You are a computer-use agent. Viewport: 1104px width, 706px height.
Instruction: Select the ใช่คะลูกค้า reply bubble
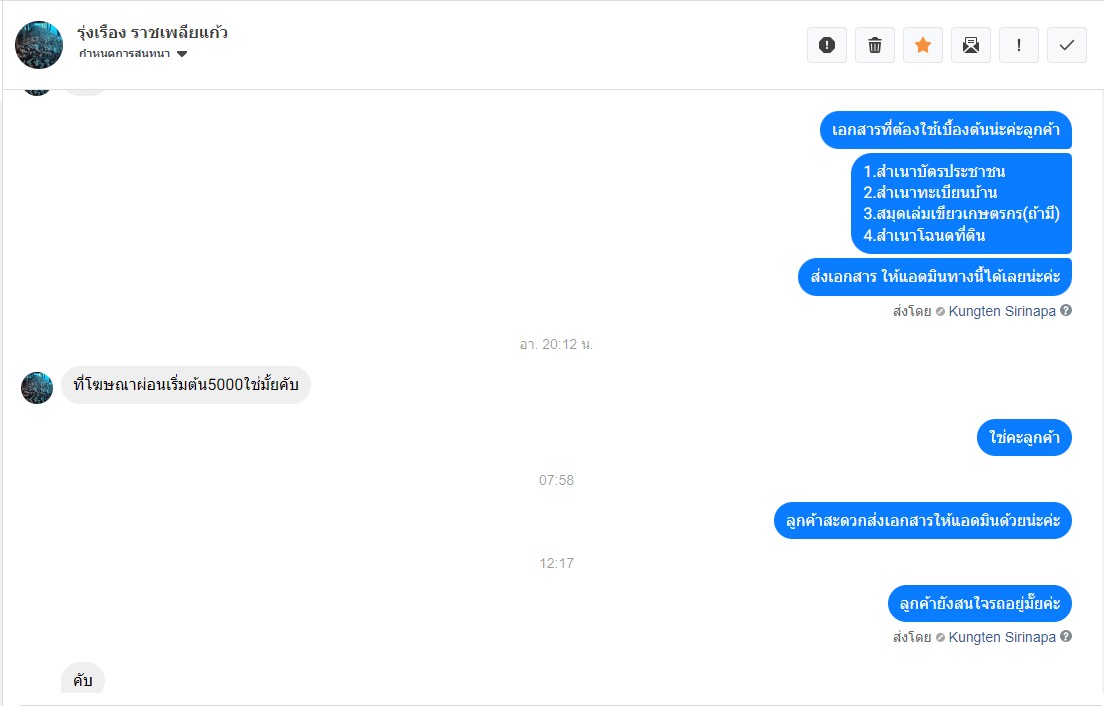[1024, 438]
